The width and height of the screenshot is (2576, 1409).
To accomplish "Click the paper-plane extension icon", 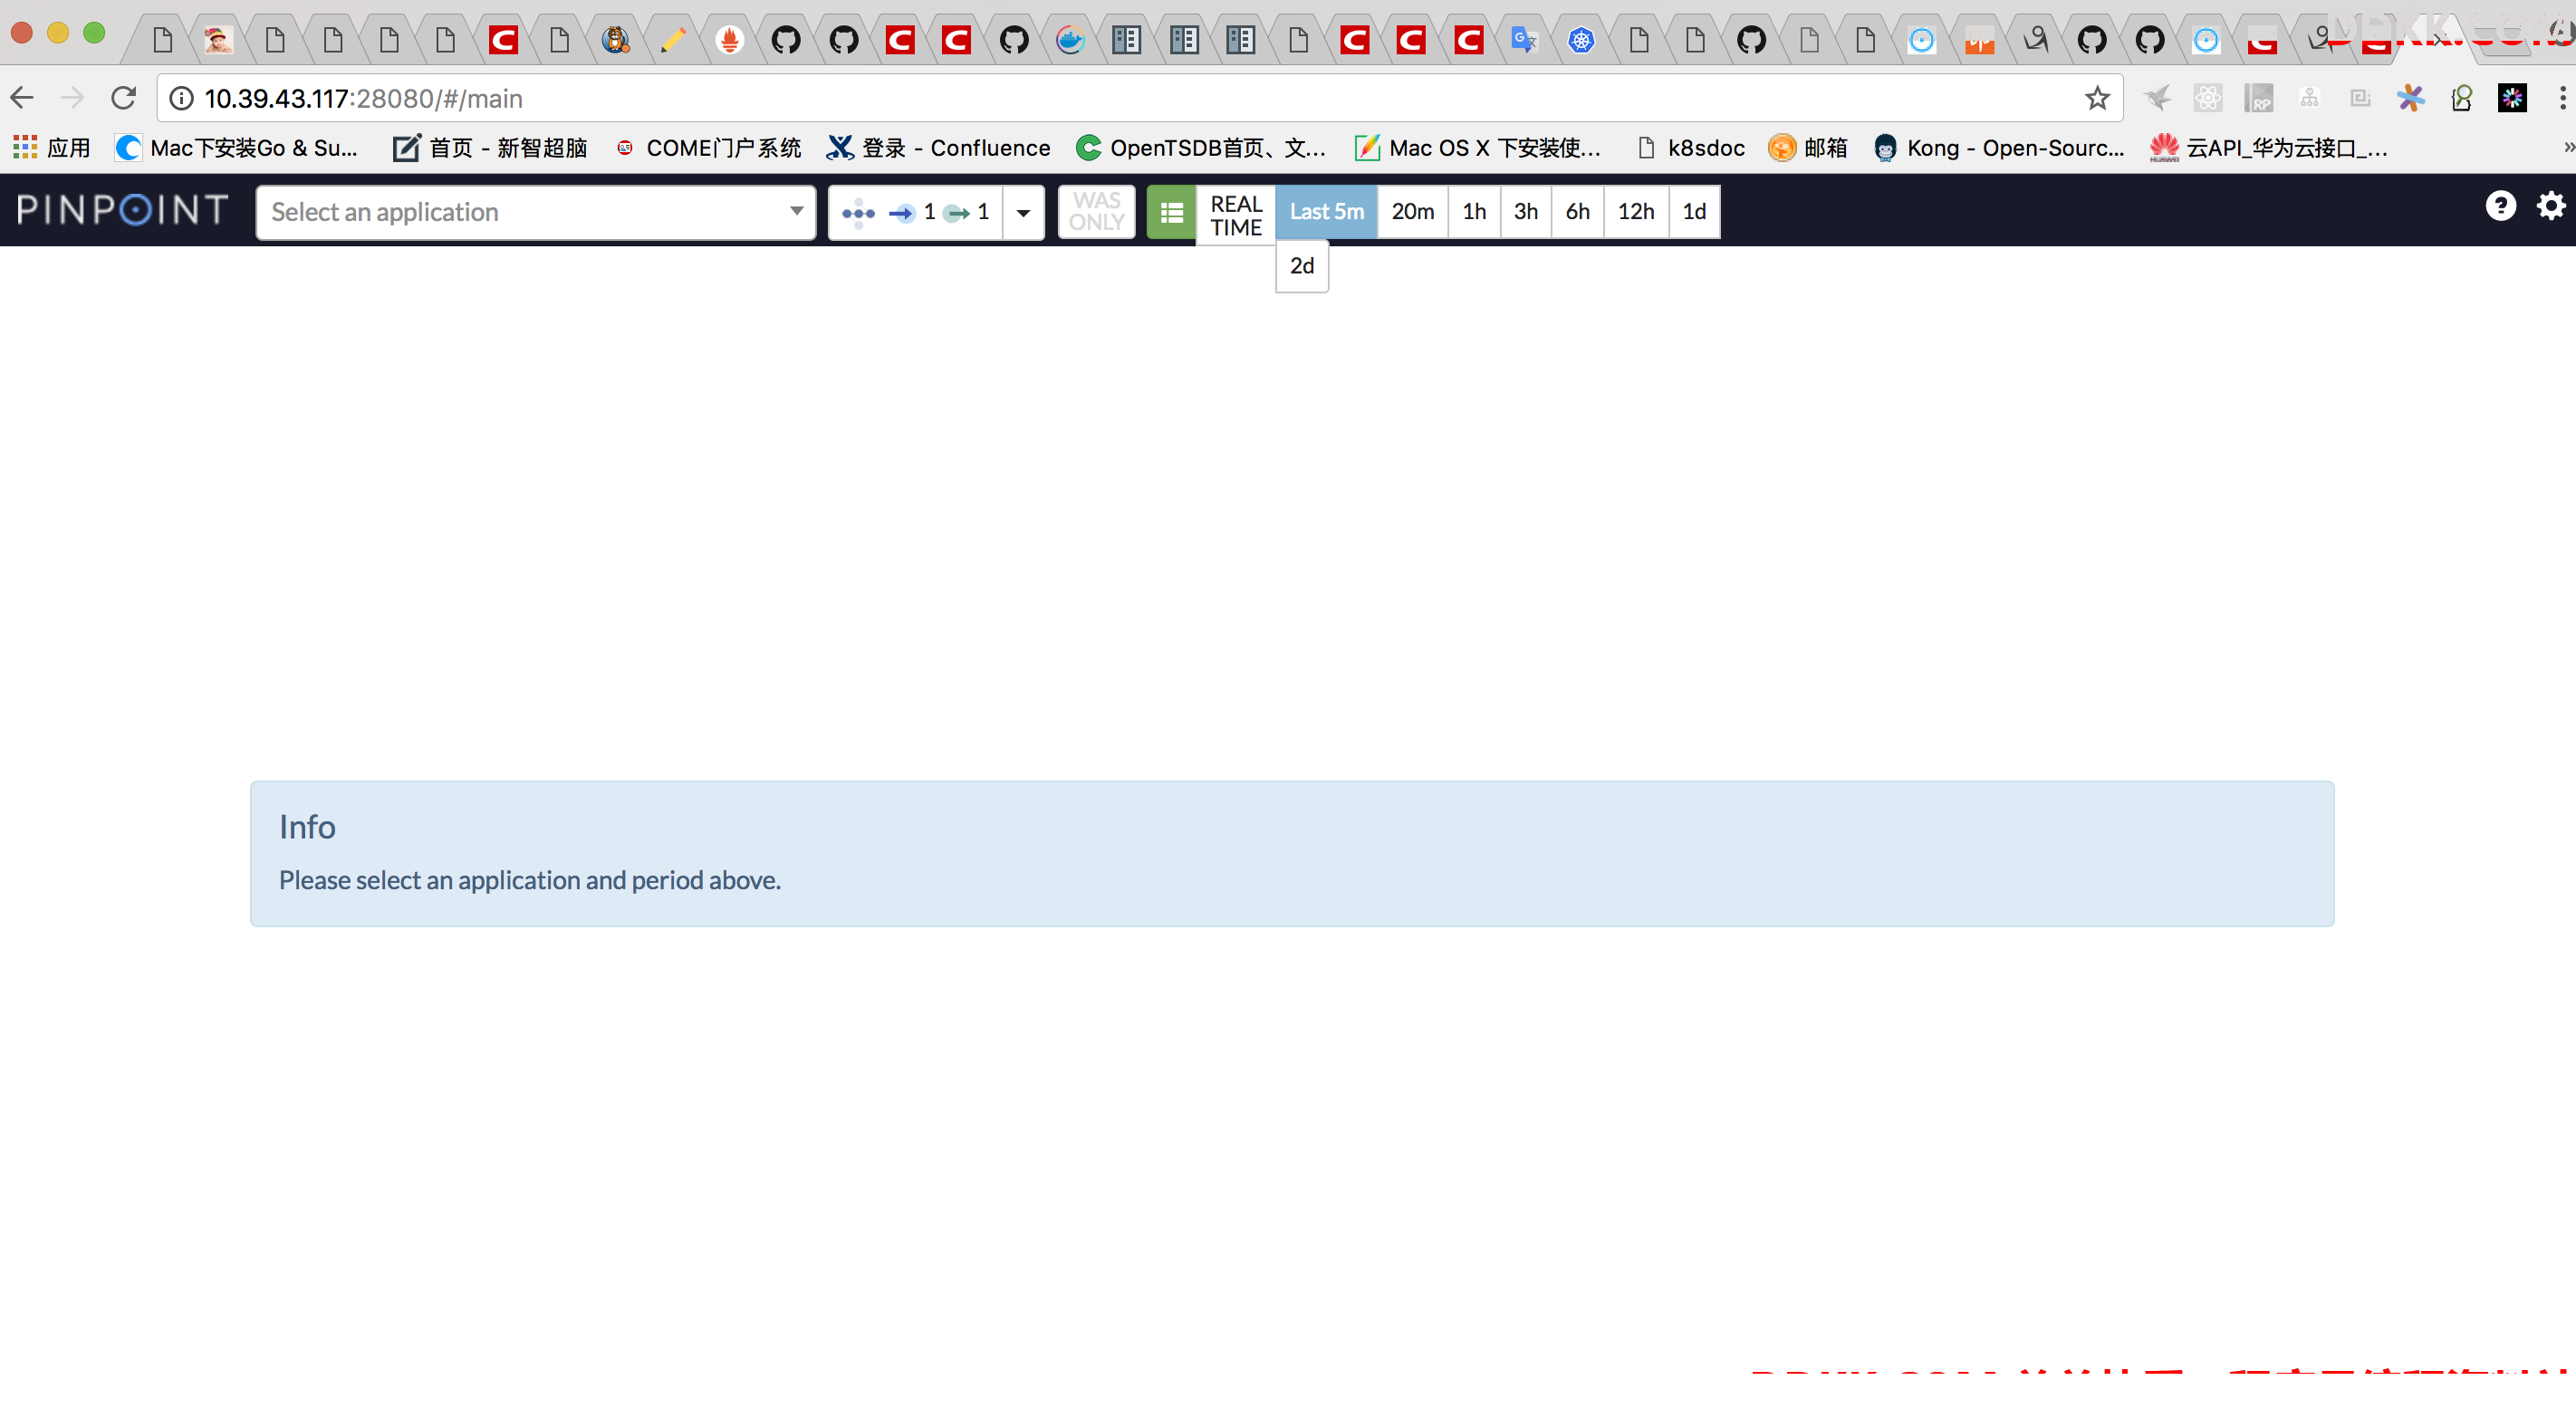I will coord(2157,98).
